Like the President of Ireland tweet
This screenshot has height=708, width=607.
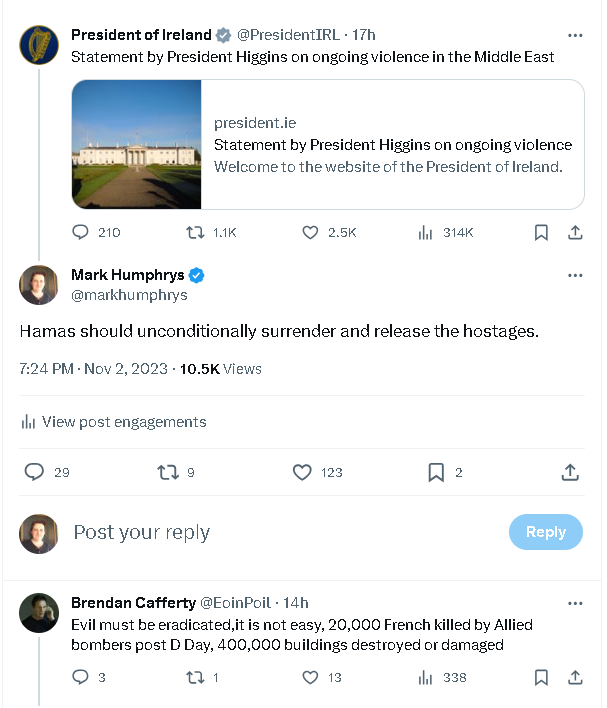click(310, 232)
